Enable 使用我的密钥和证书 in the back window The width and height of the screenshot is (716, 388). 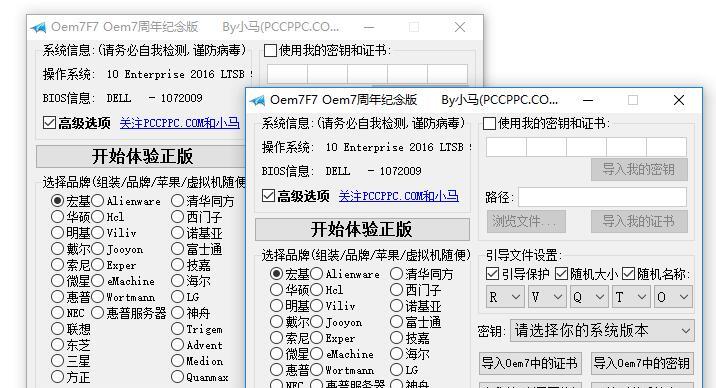(x=270, y=51)
